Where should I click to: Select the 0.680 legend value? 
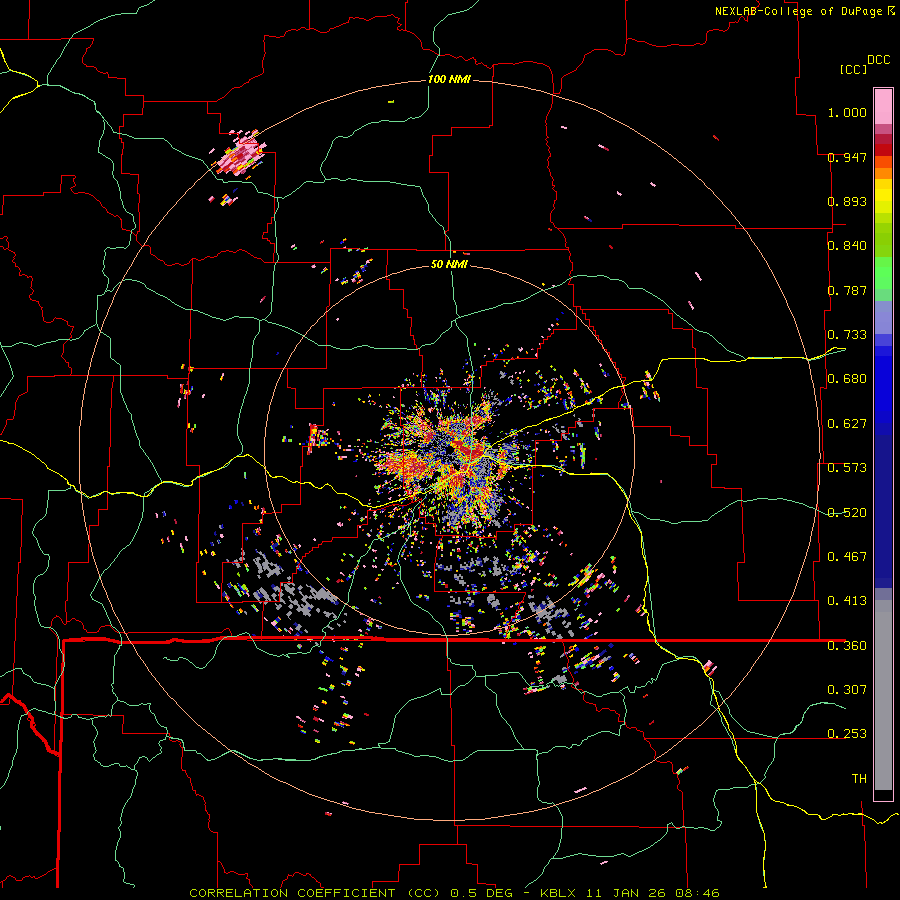pos(847,379)
